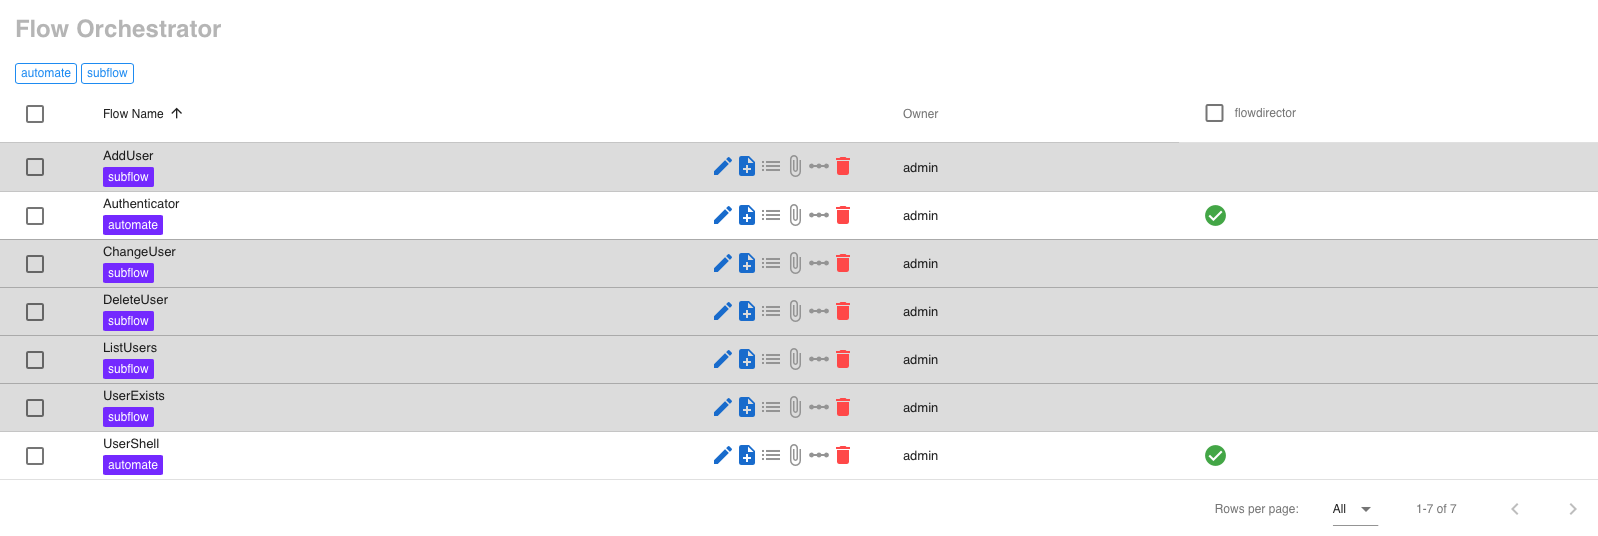The image size is (1598, 536).
Task: Click the connector nodes icon for ListUsers
Action: click(x=819, y=359)
